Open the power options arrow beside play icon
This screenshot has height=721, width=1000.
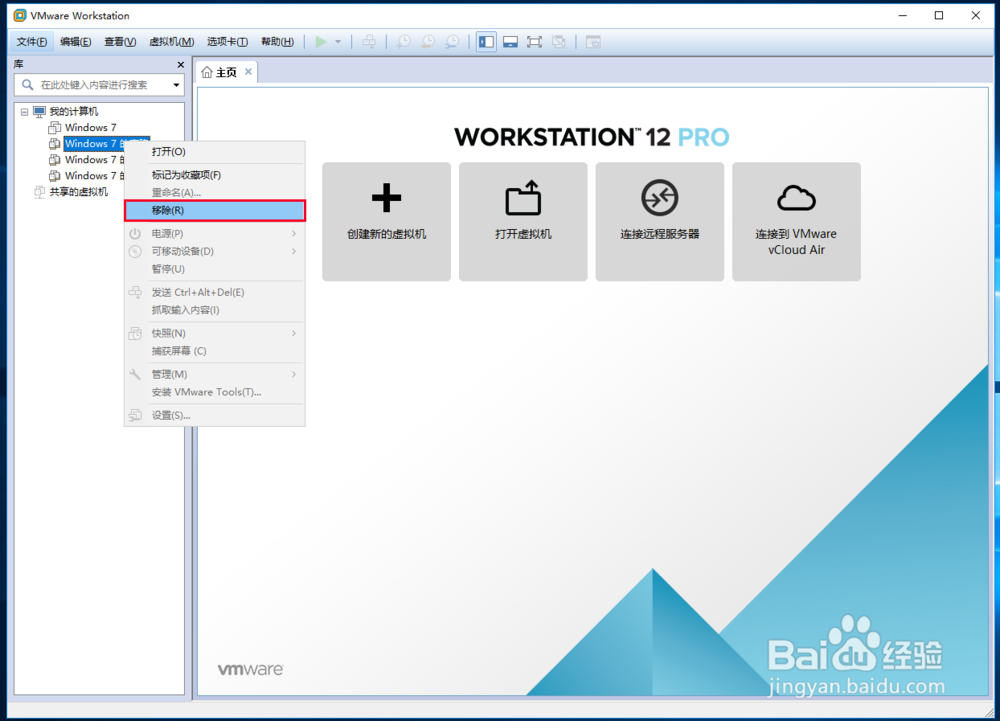[338, 42]
